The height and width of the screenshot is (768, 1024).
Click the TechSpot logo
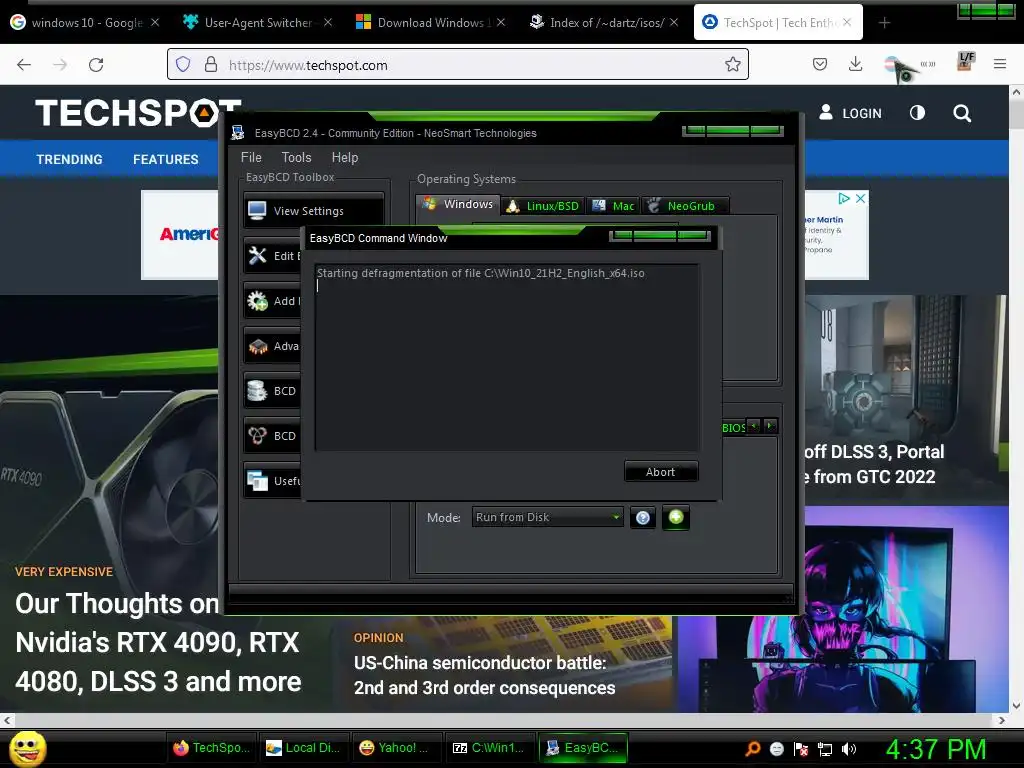pos(138,113)
